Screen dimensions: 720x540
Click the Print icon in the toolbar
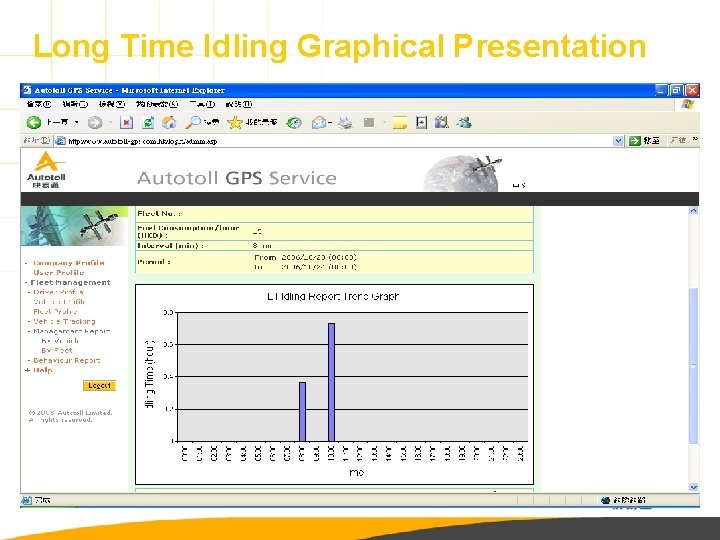345,122
